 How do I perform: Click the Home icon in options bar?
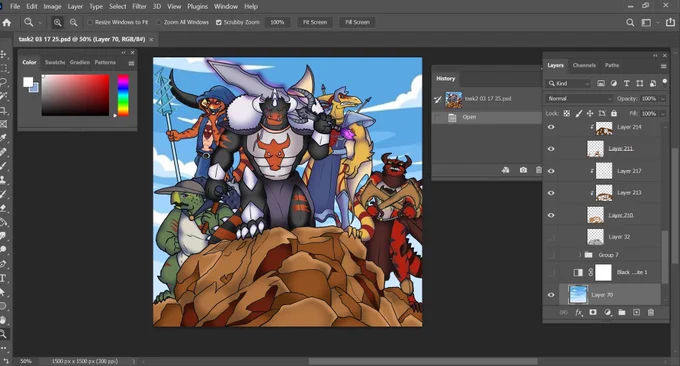tap(7, 23)
